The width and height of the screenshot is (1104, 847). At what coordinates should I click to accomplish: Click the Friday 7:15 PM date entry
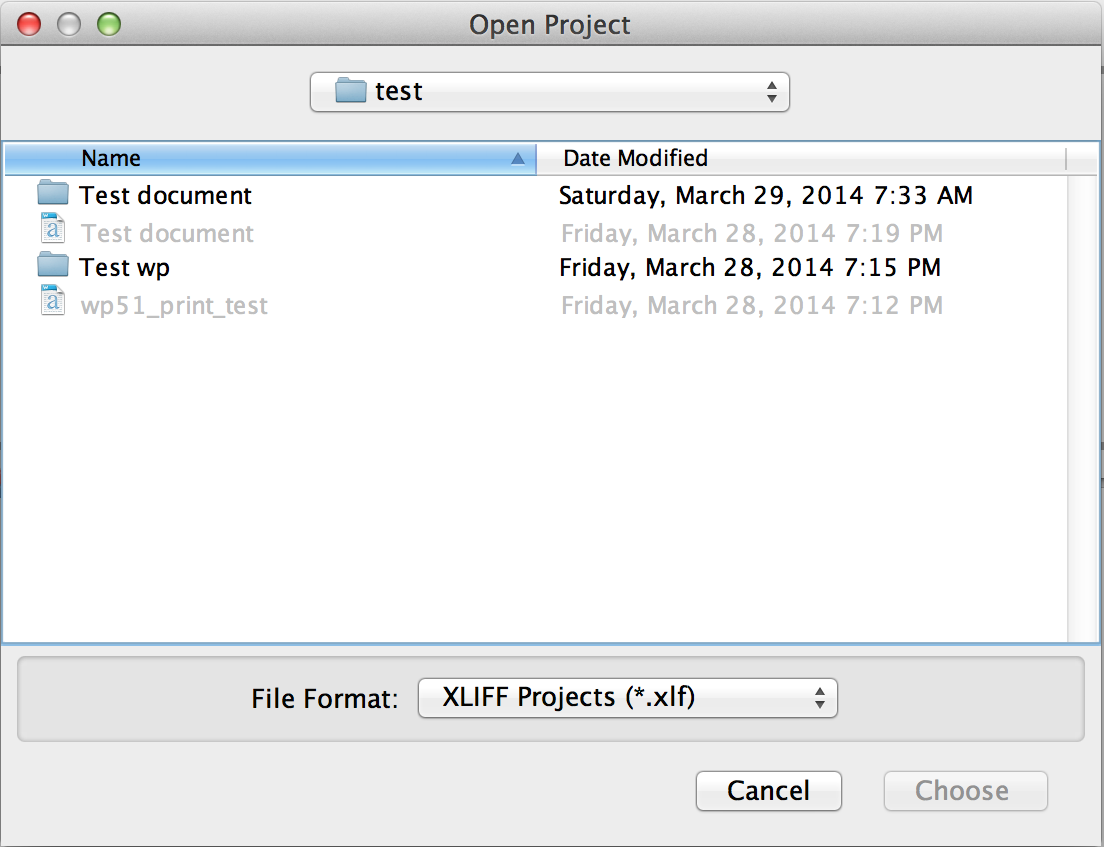[x=749, y=268]
